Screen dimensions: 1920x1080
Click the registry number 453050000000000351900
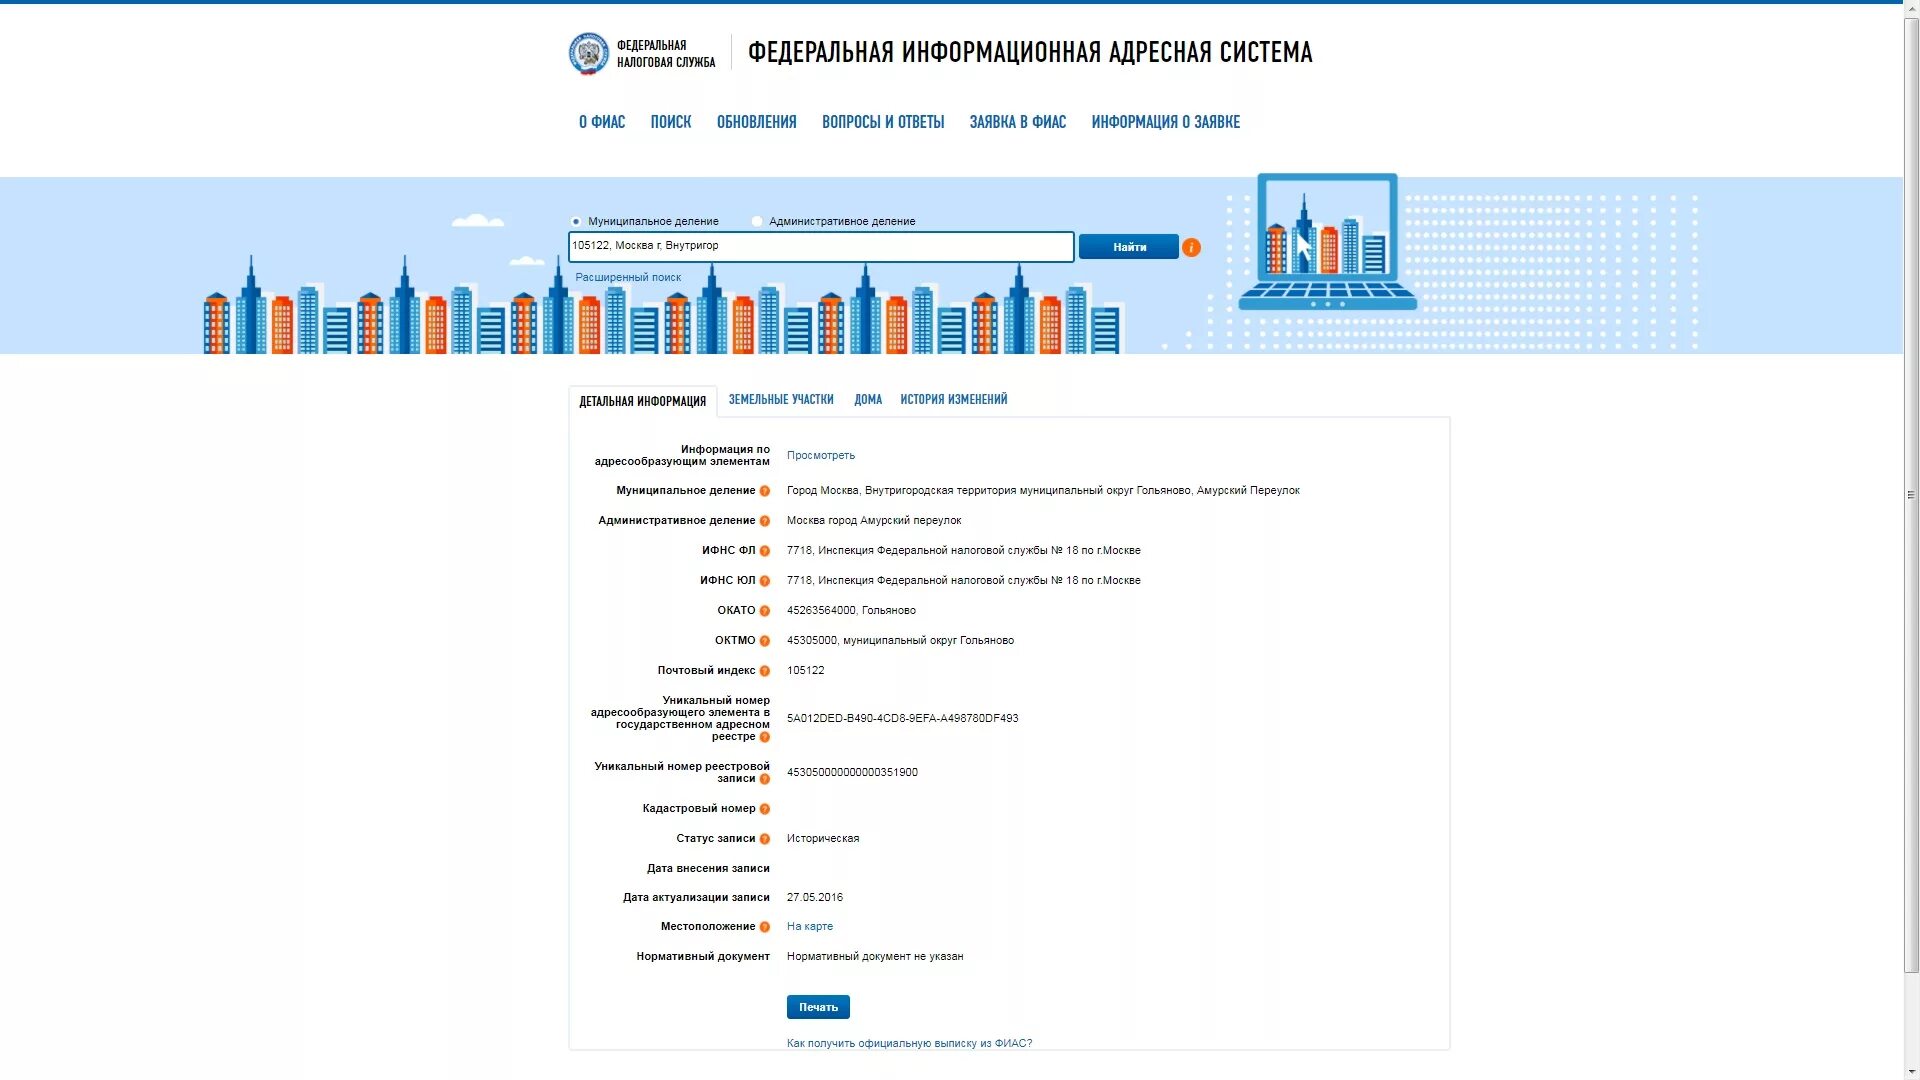pos(852,773)
